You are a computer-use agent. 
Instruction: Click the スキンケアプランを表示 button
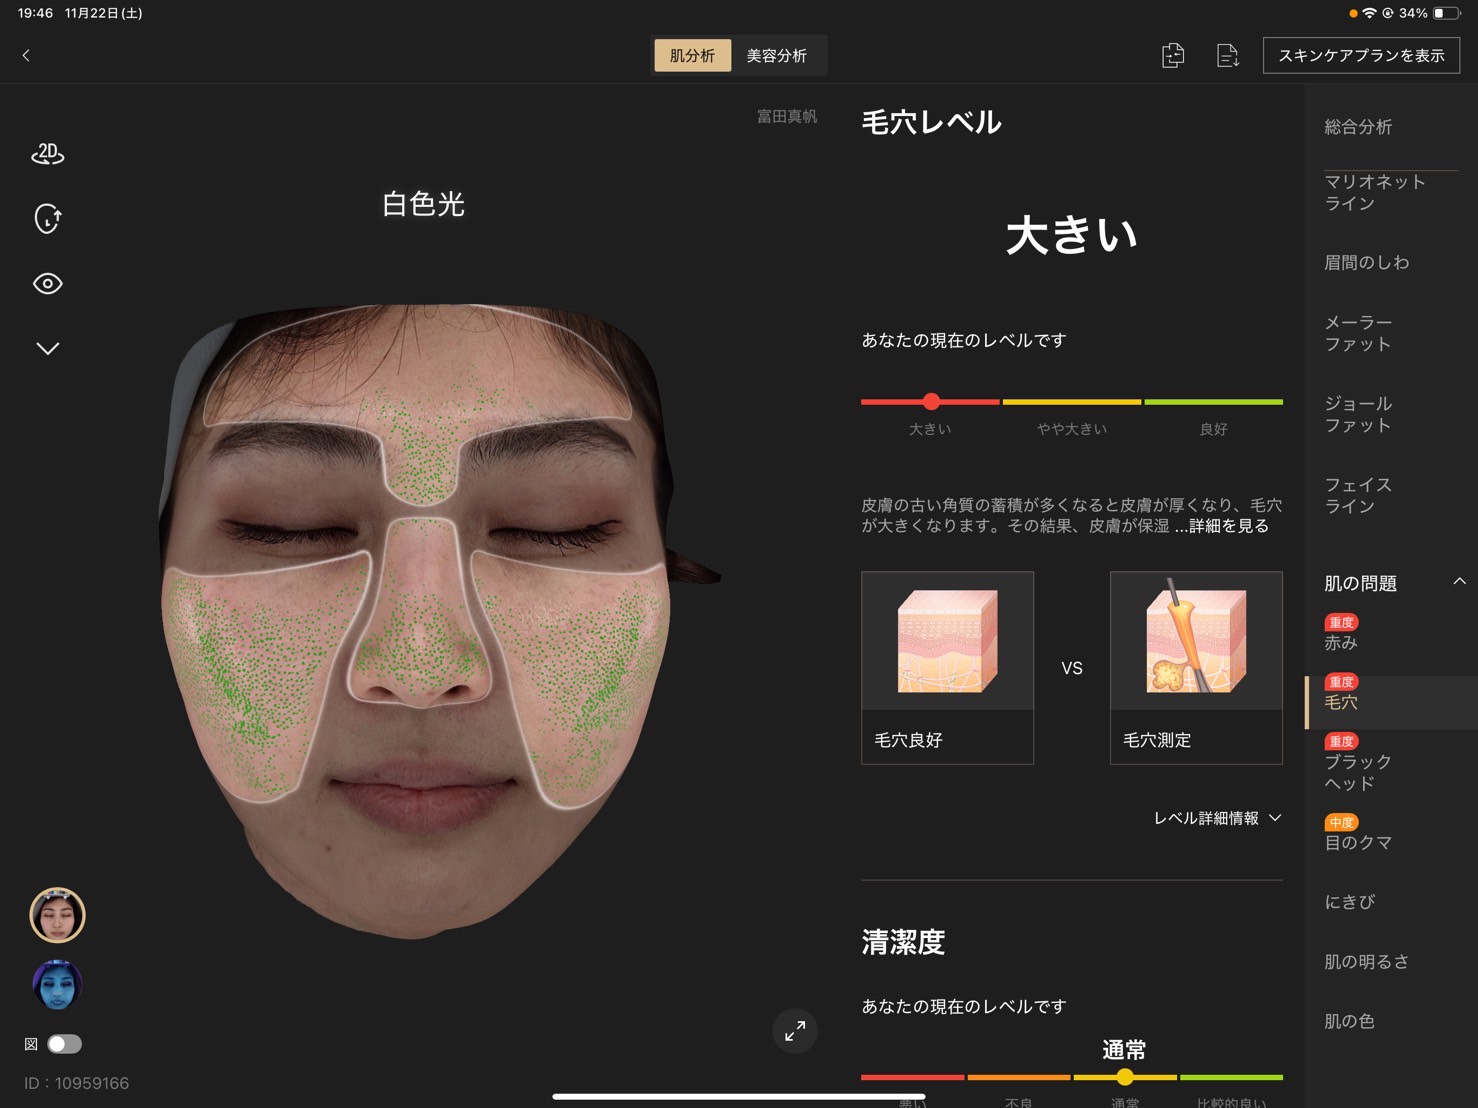point(1361,55)
